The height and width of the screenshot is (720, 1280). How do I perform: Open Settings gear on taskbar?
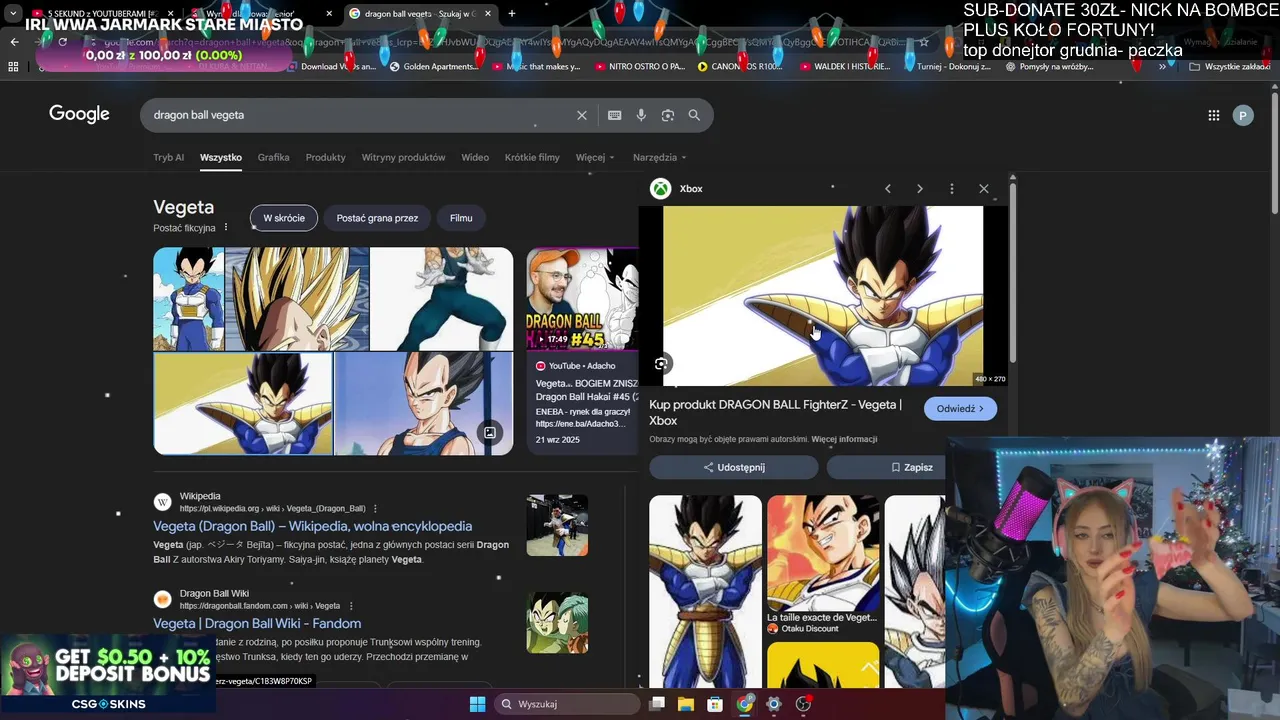pyautogui.click(x=773, y=704)
